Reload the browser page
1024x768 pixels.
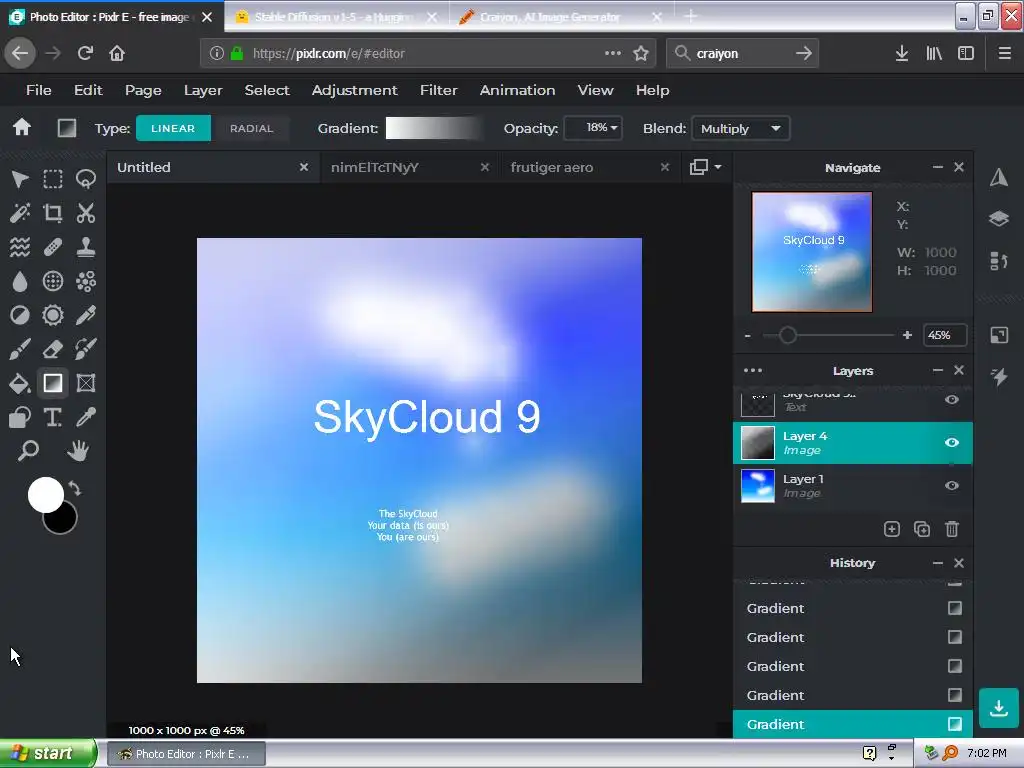click(85, 53)
